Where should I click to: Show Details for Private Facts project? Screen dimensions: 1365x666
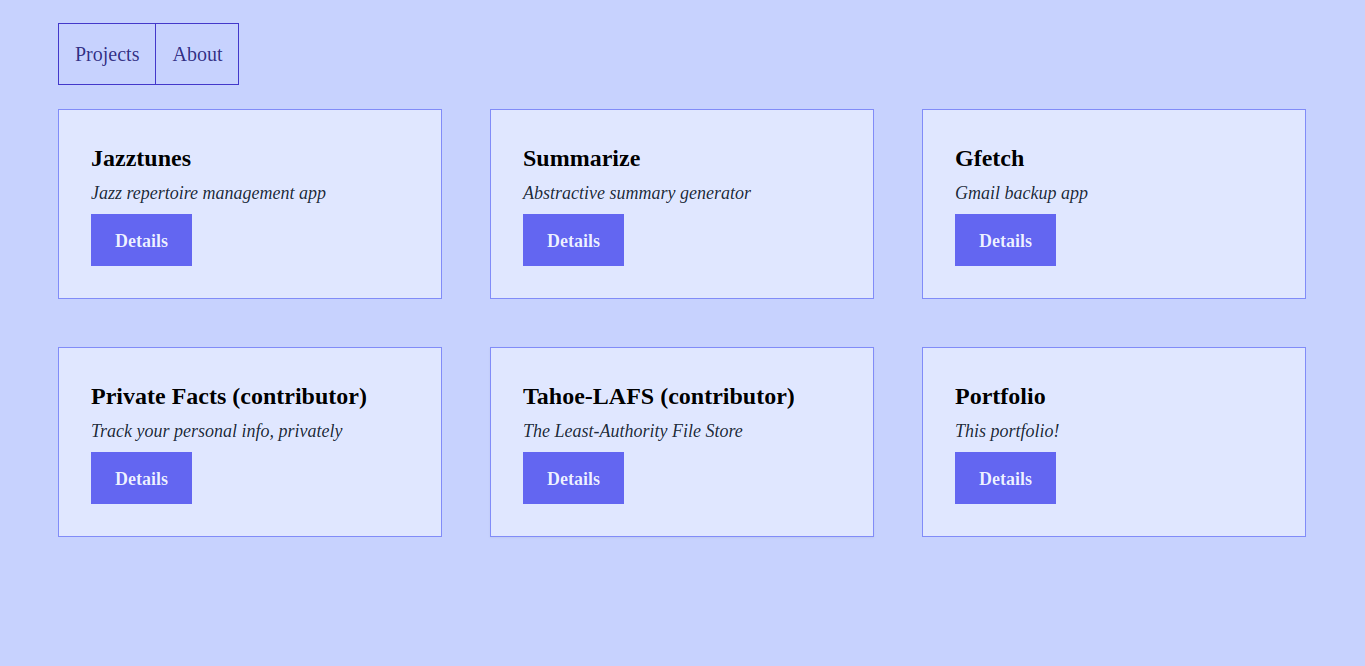click(x=141, y=478)
